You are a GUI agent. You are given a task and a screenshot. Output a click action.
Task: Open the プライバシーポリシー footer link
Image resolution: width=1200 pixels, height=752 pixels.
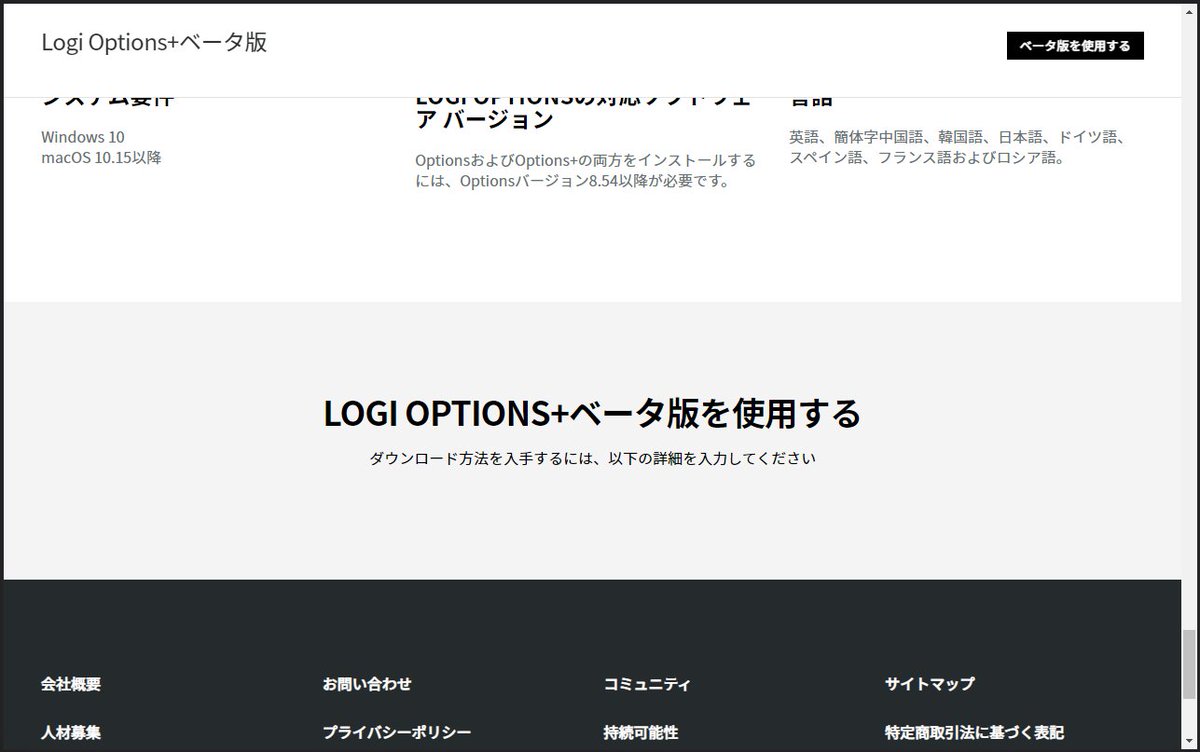tap(396, 732)
